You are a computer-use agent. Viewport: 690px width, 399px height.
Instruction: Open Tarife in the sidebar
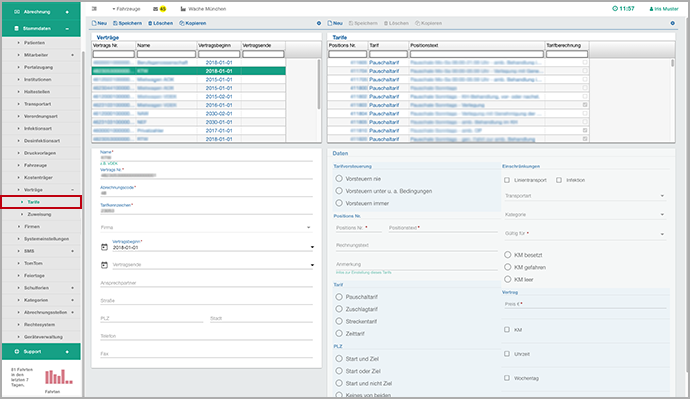(33, 202)
